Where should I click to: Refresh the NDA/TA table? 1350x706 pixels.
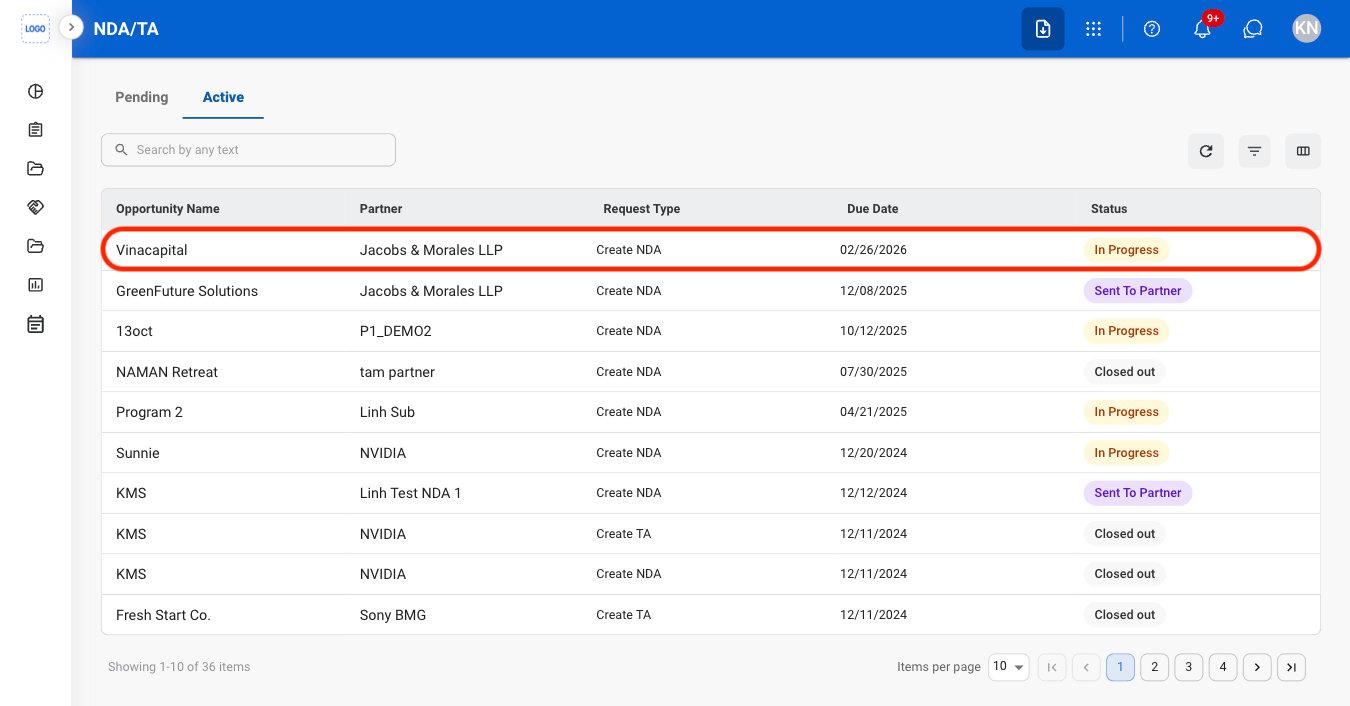click(x=1206, y=151)
